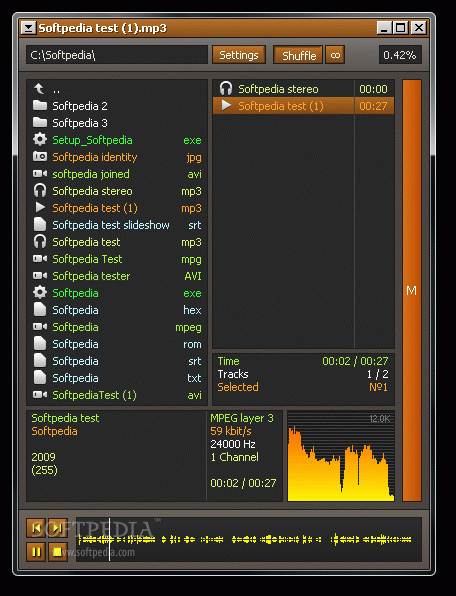Click document icon beside Softpedia srt
The width and height of the screenshot is (456, 596).
(x=40, y=361)
